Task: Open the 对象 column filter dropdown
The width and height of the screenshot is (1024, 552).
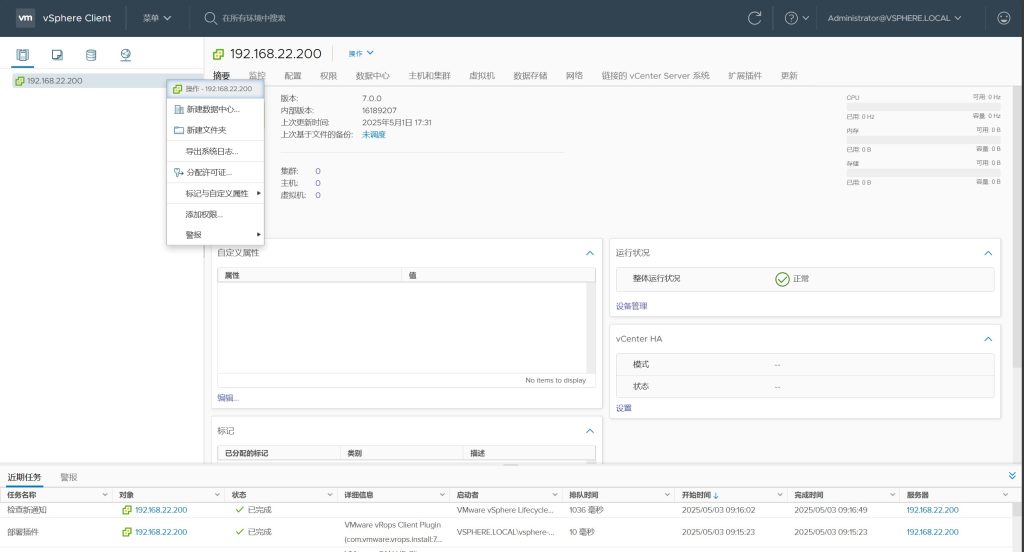Action: 217,495
